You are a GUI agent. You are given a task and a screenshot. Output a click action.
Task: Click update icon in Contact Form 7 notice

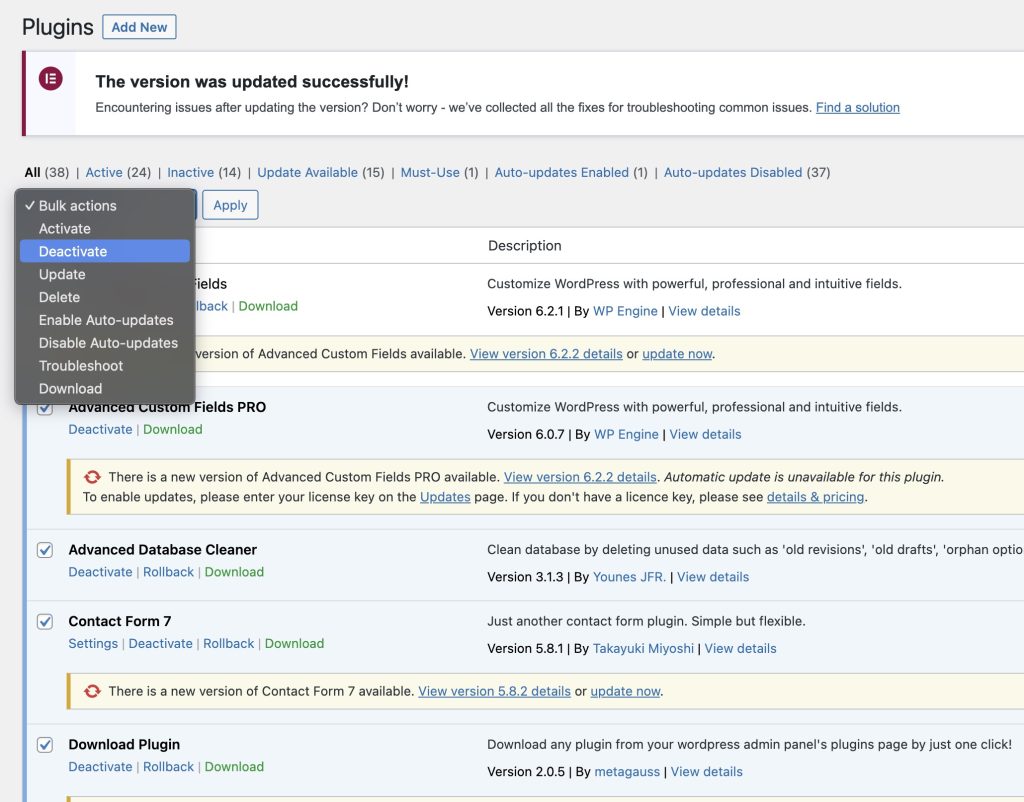92,691
